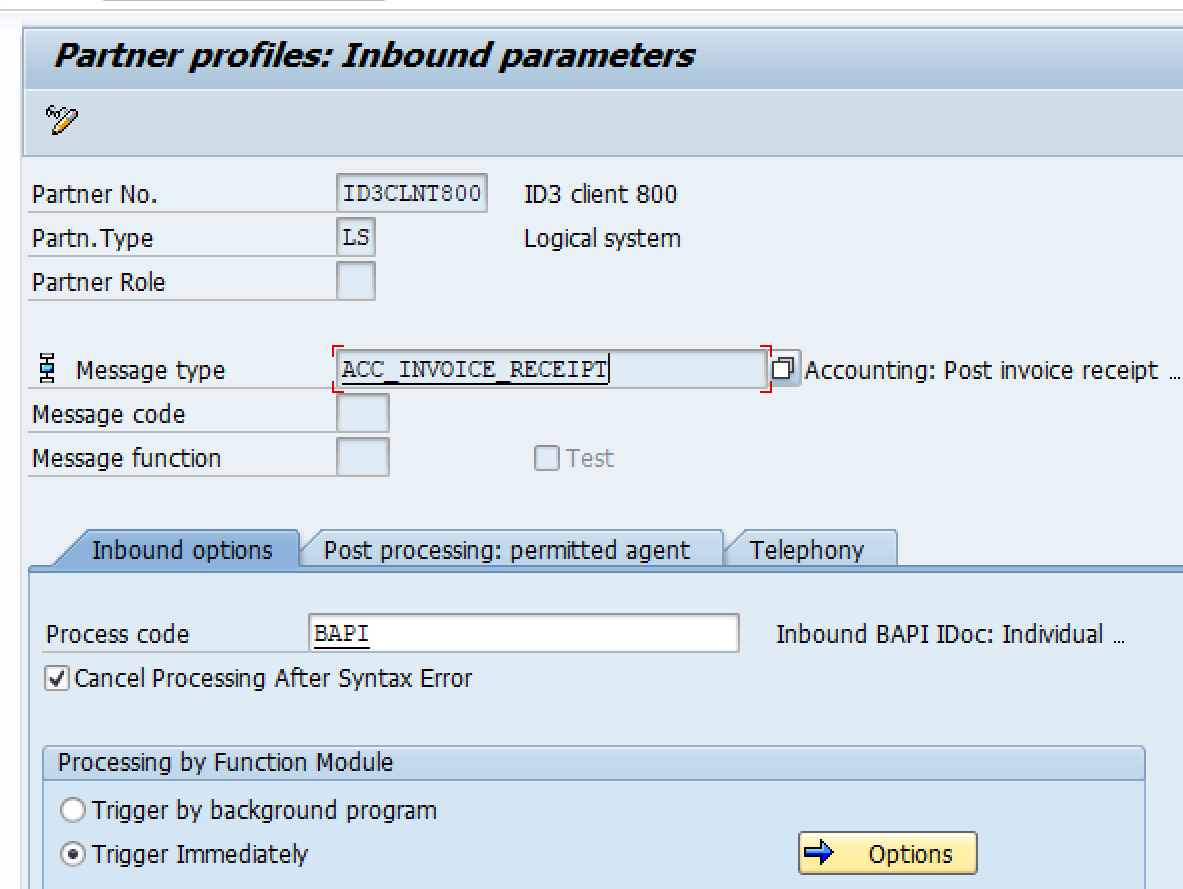This screenshot has height=889, width=1183.
Task: Switch to the Inbound options tab
Action: pos(181,550)
